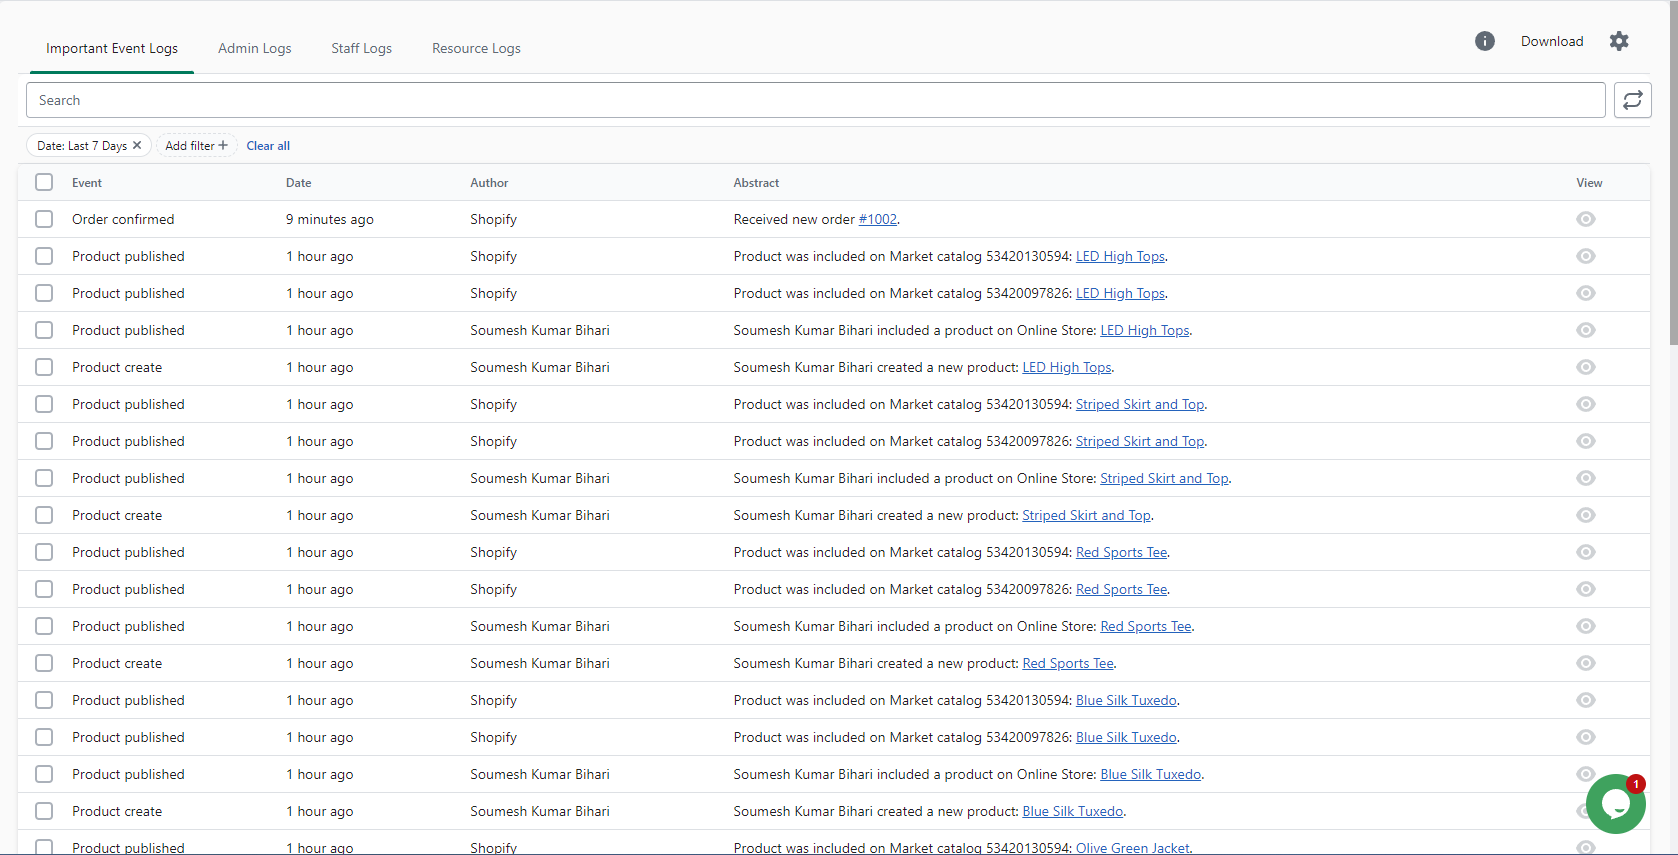Click 'Order confirmed' event cell
Screen dimensions: 1678x855
(123, 219)
